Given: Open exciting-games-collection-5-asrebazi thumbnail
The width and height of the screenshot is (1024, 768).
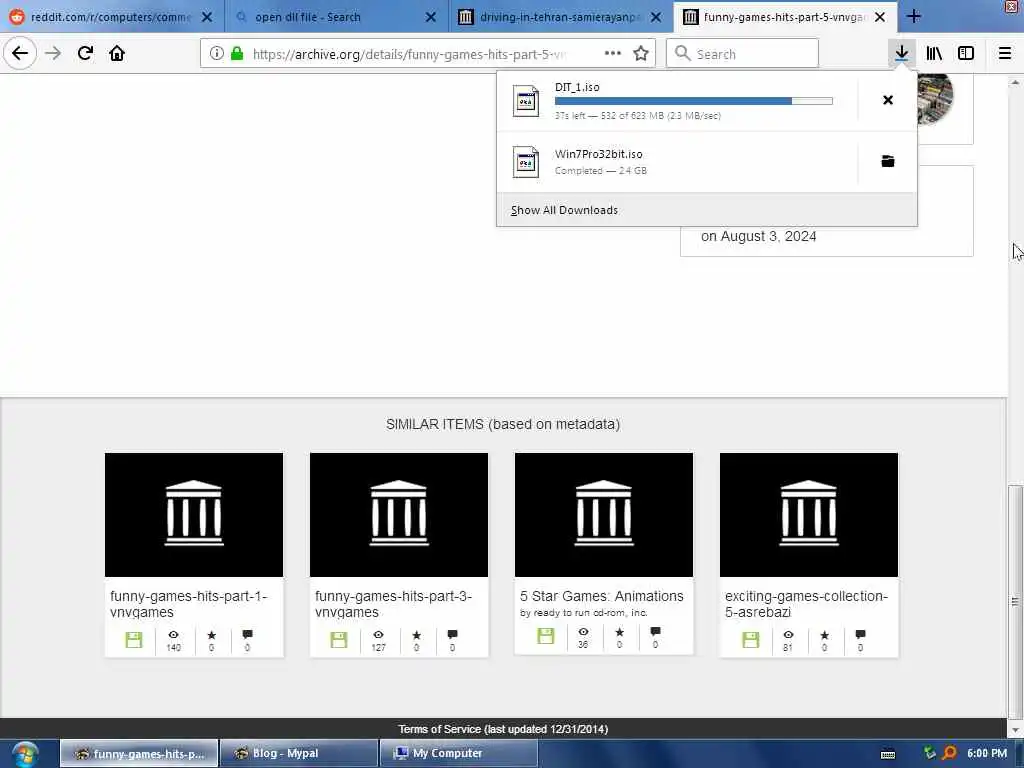Looking at the screenshot, I should click(809, 515).
